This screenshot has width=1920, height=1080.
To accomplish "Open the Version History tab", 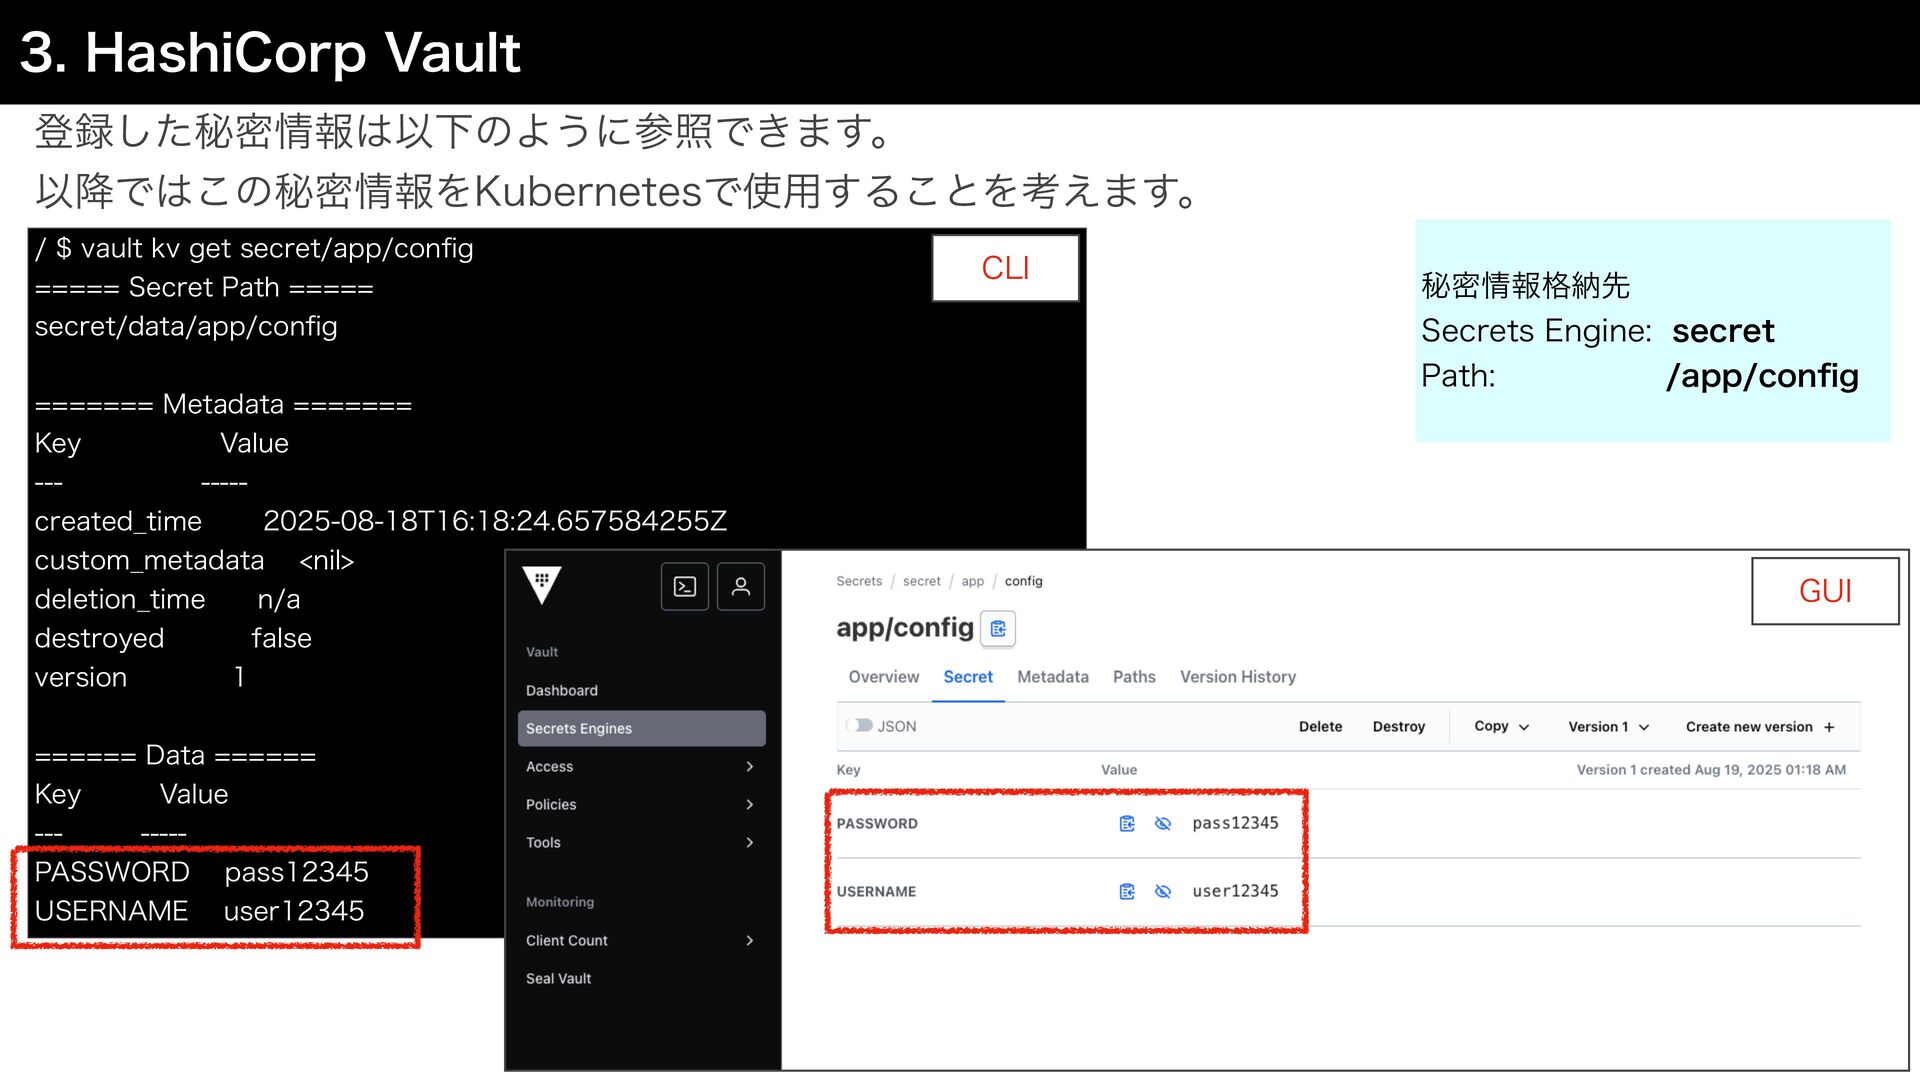I will (1238, 677).
